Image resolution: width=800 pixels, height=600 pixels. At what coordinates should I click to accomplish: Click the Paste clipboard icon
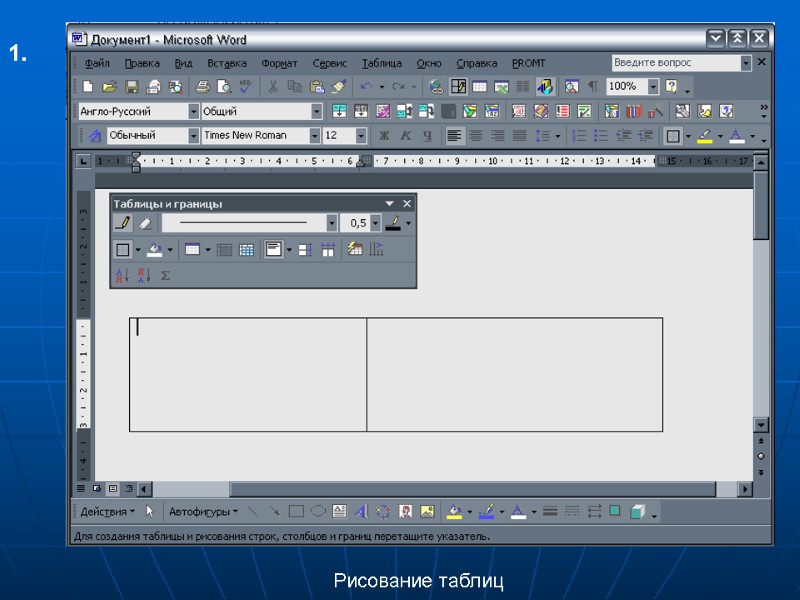click(x=317, y=87)
